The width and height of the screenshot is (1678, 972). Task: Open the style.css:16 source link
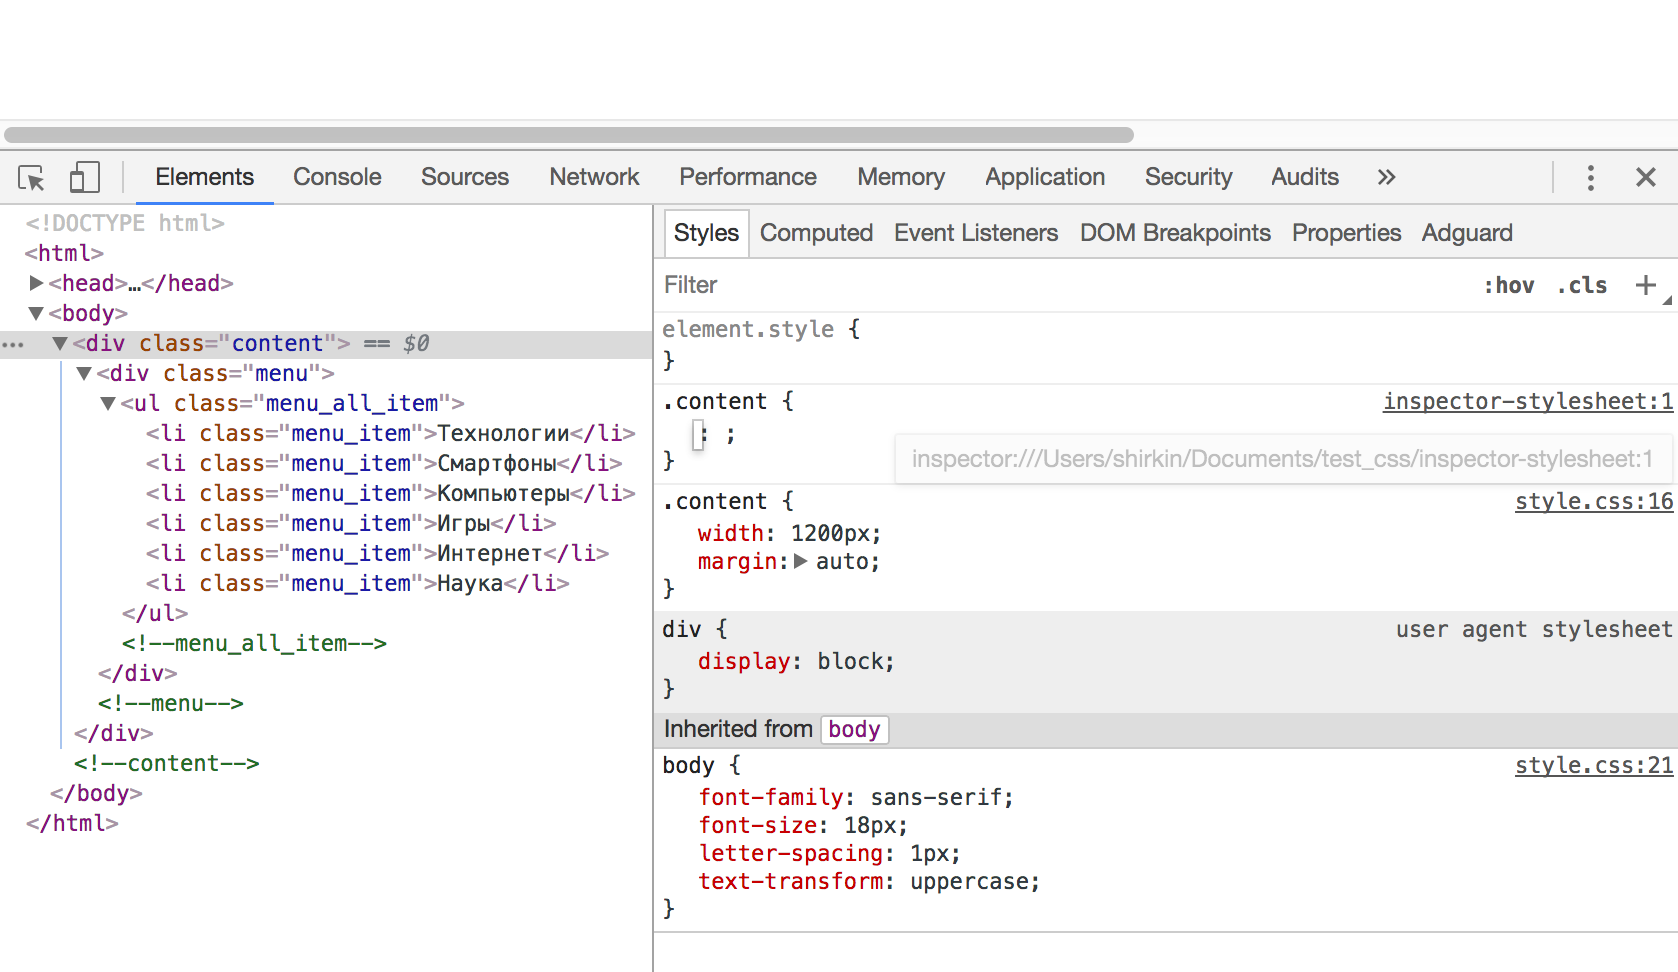1594,501
